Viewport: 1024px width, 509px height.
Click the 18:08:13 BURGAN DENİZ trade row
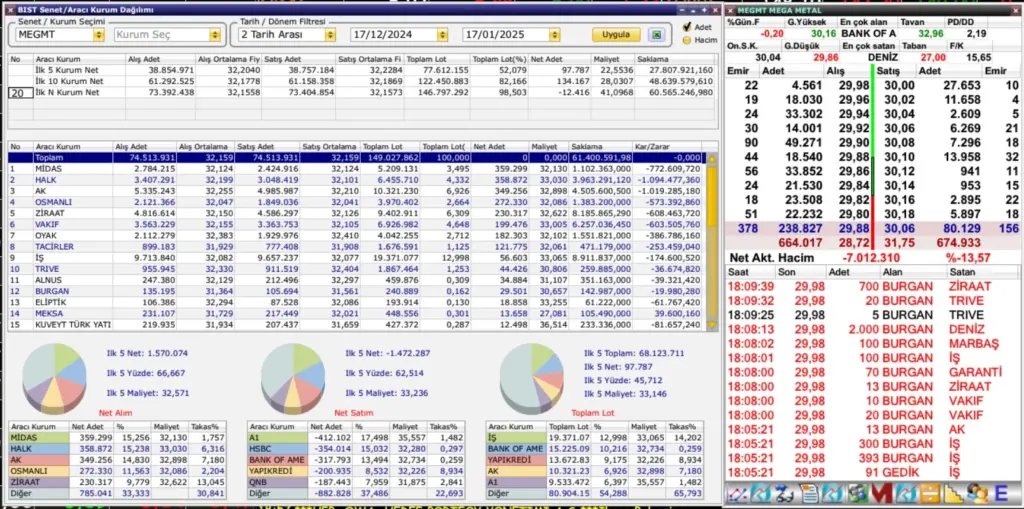tap(872, 329)
